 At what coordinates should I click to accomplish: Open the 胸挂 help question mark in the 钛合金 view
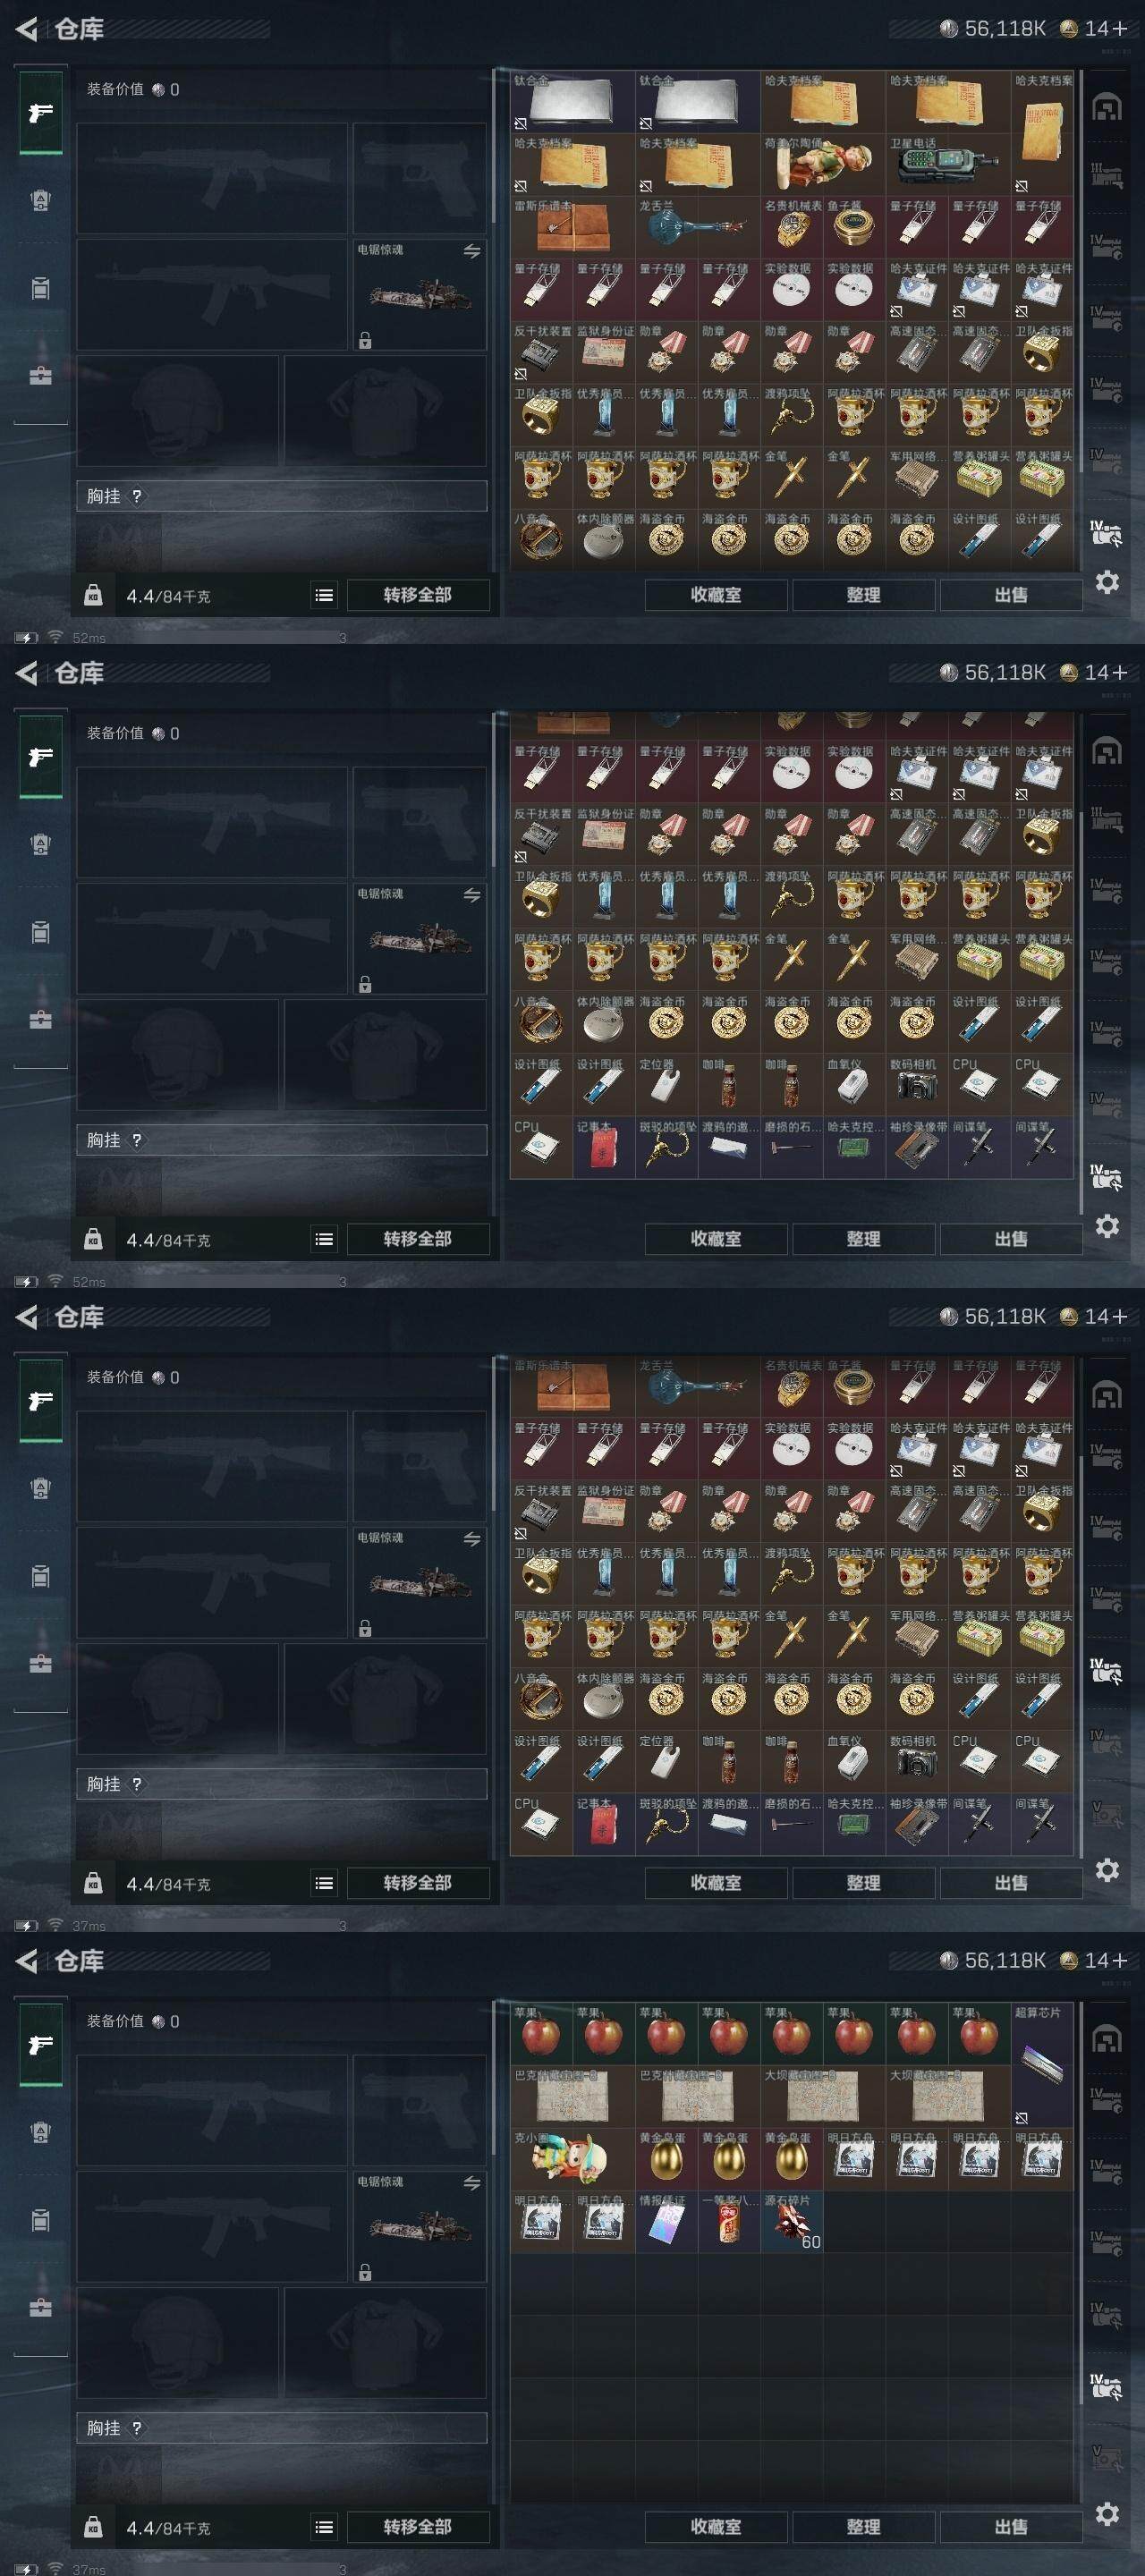[137, 496]
